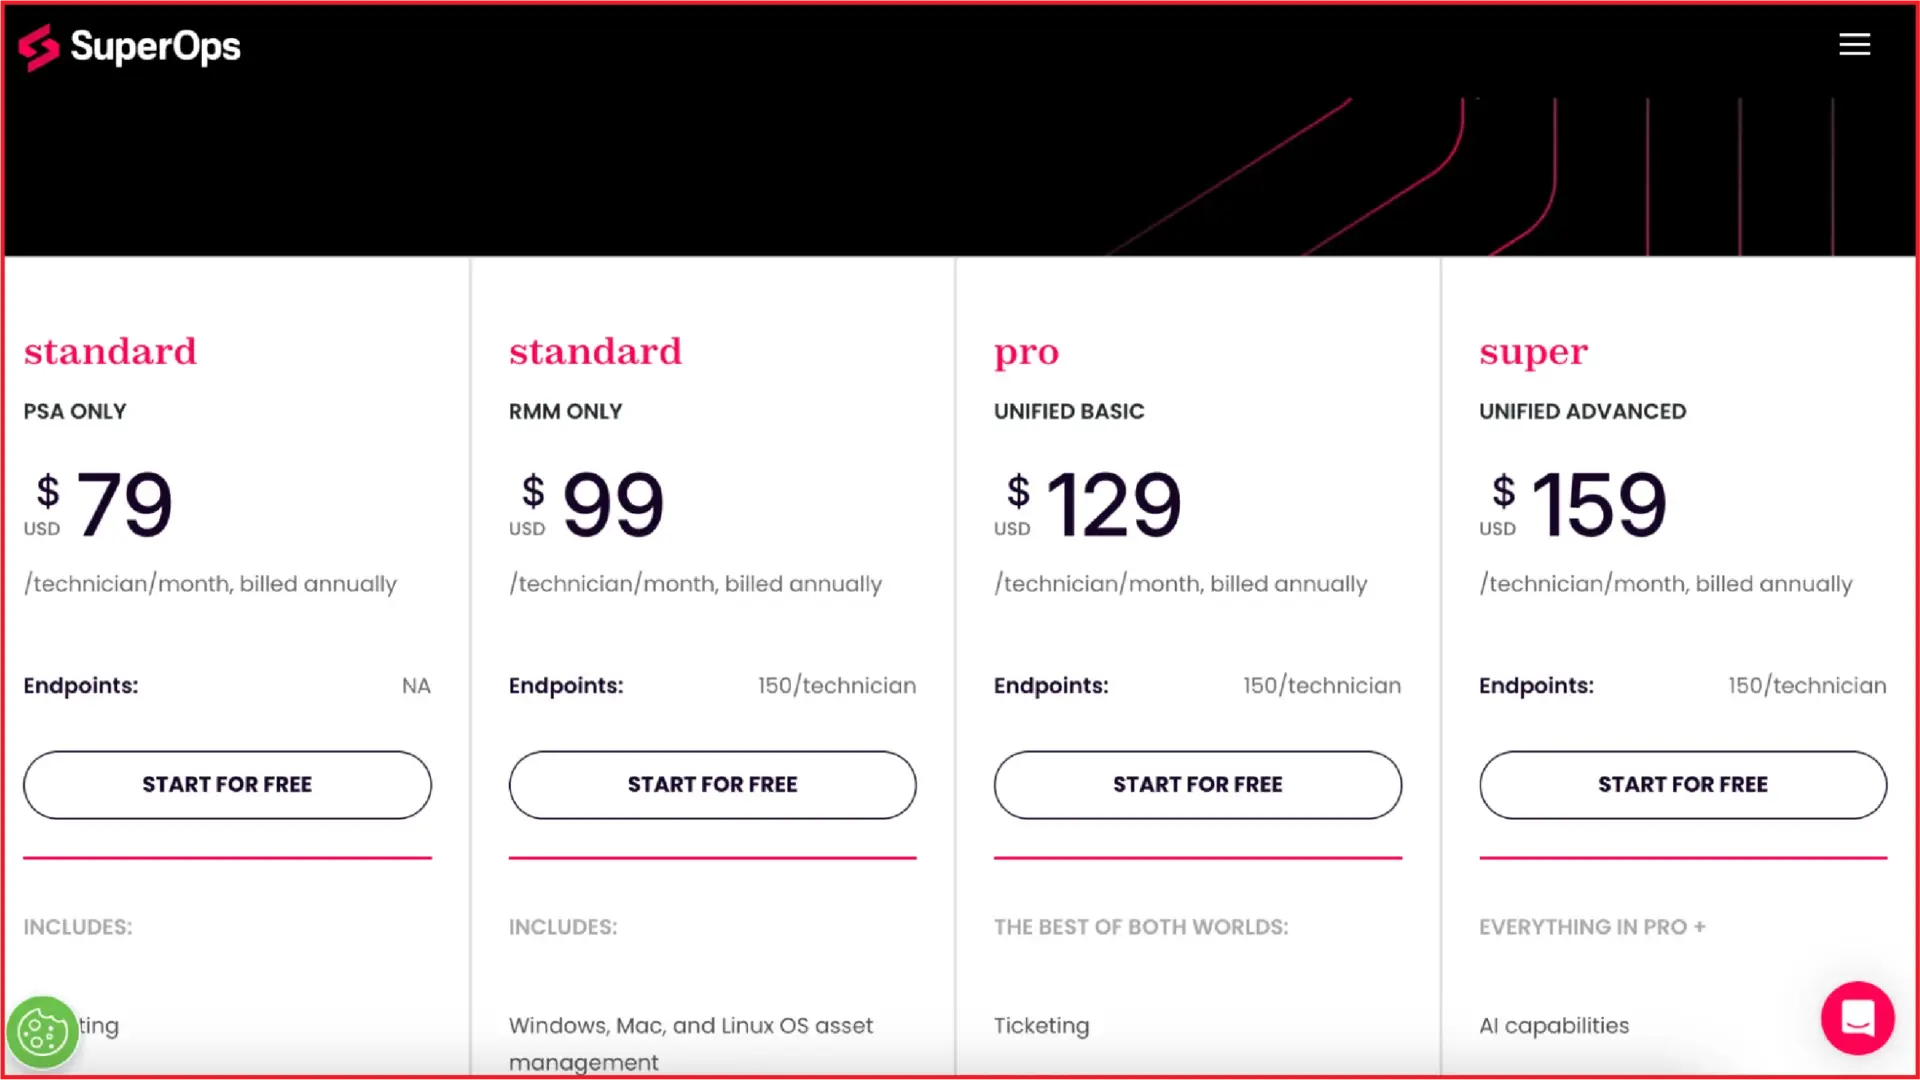Click 'AI capabilities' in the super plan
Image resolution: width=1920 pixels, height=1080 pixels.
click(x=1553, y=1026)
